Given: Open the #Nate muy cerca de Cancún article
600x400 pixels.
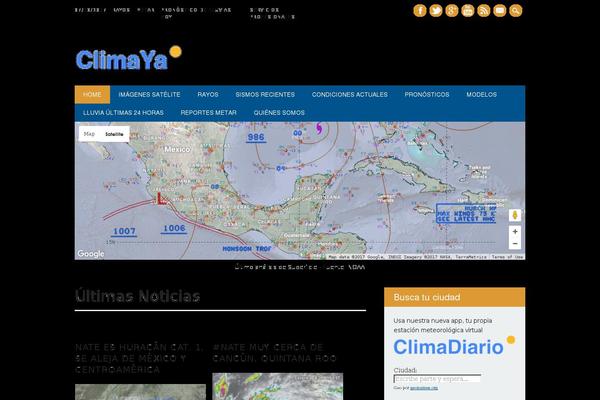Looking at the screenshot, I should point(274,353).
